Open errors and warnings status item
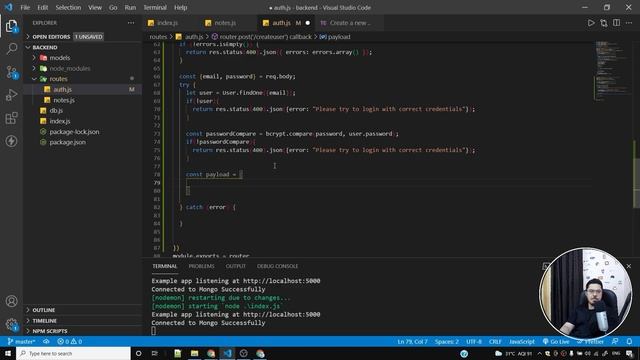 (x=70, y=342)
